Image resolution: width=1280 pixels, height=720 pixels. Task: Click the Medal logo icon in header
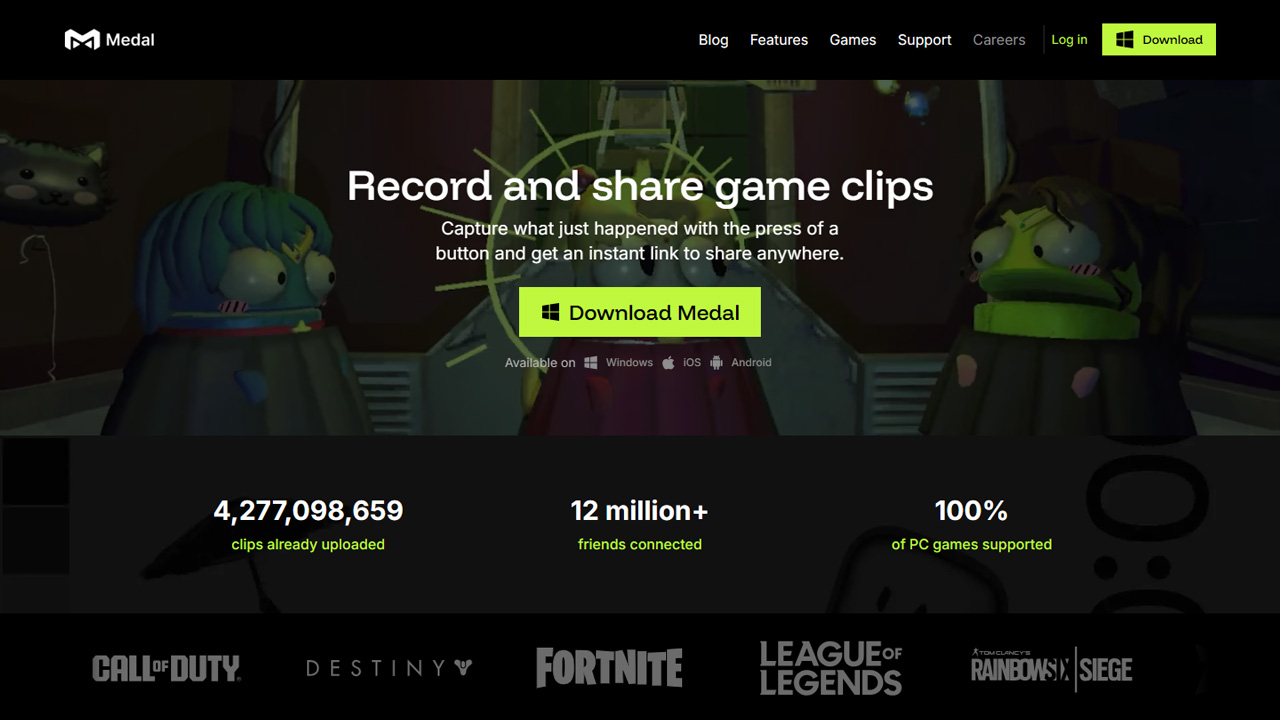pos(82,40)
